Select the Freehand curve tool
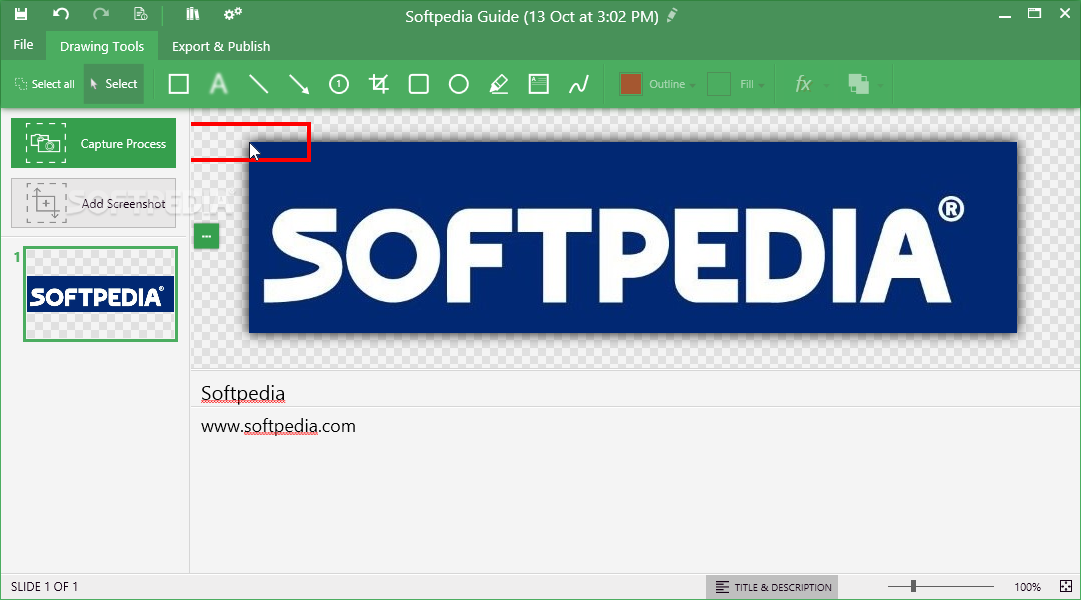1081x600 pixels. 578,84
